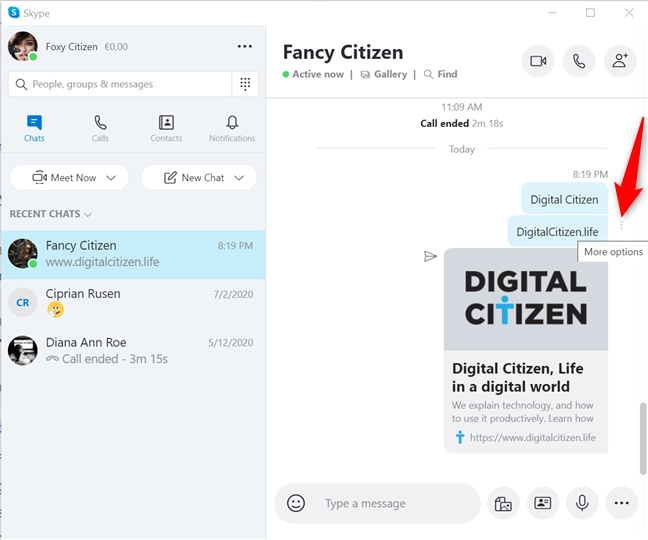Click the Skype logo in the title bar
648x540 pixels.
click(x=14, y=12)
